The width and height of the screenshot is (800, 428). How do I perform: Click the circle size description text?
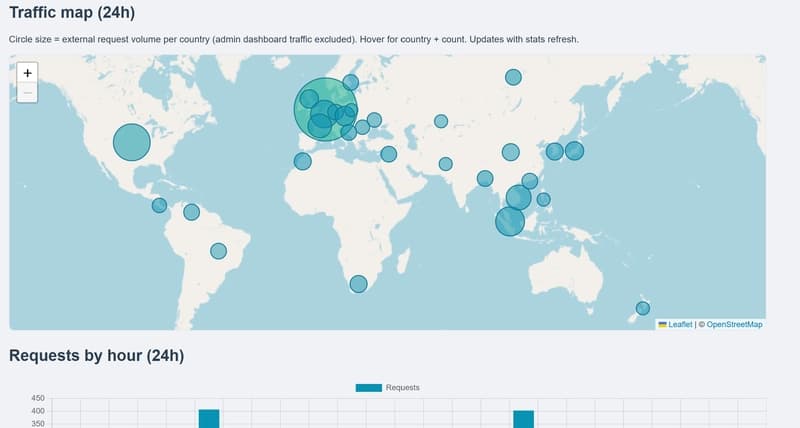[x=294, y=39]
